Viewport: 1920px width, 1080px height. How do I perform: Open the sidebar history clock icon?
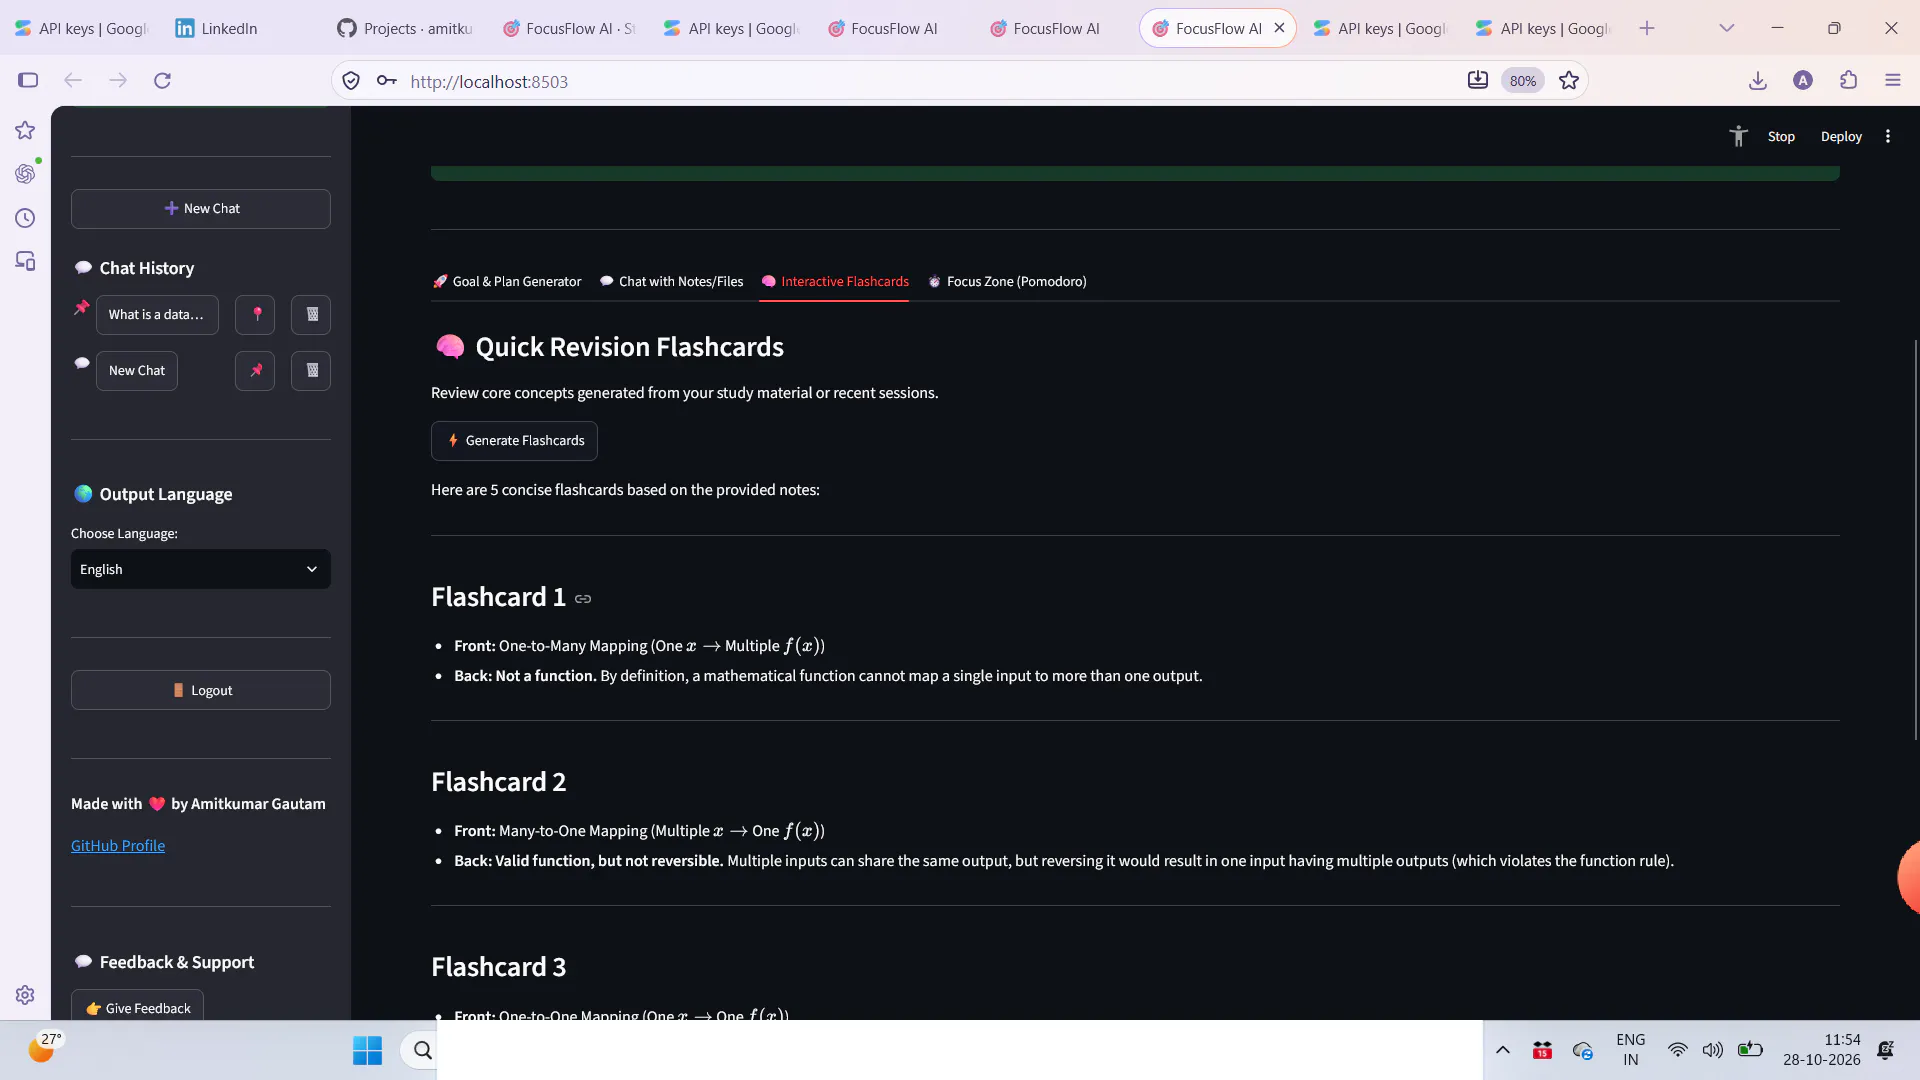[x=25, y=218]
